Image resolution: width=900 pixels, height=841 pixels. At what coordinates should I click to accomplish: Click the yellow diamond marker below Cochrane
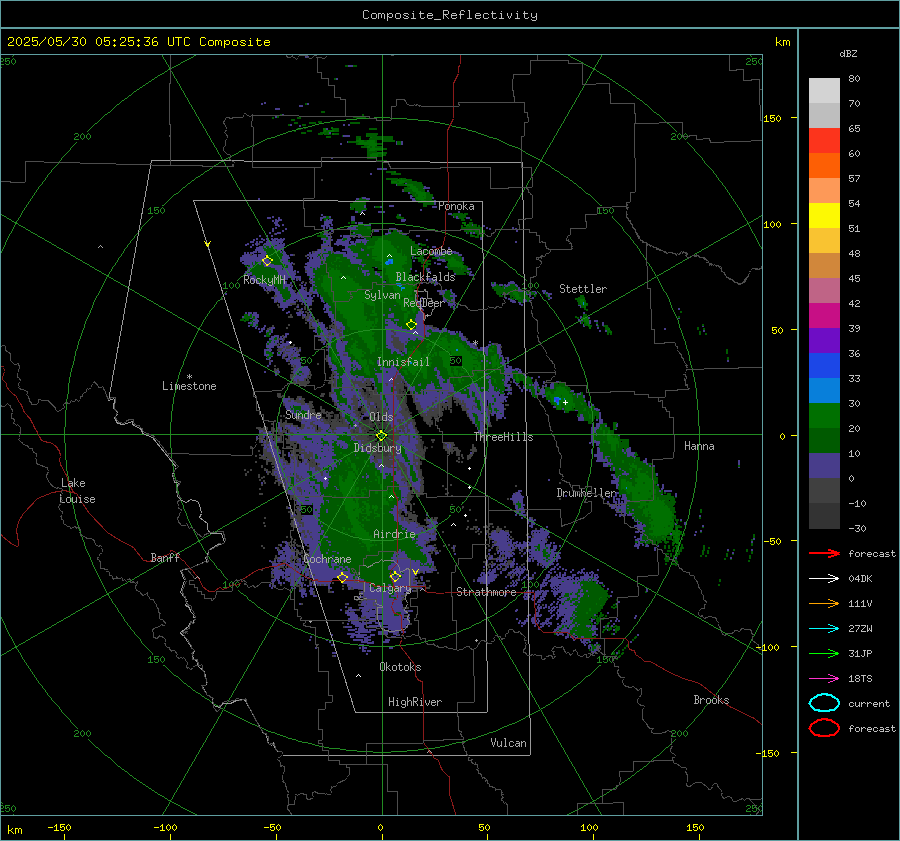click(343, 577)
